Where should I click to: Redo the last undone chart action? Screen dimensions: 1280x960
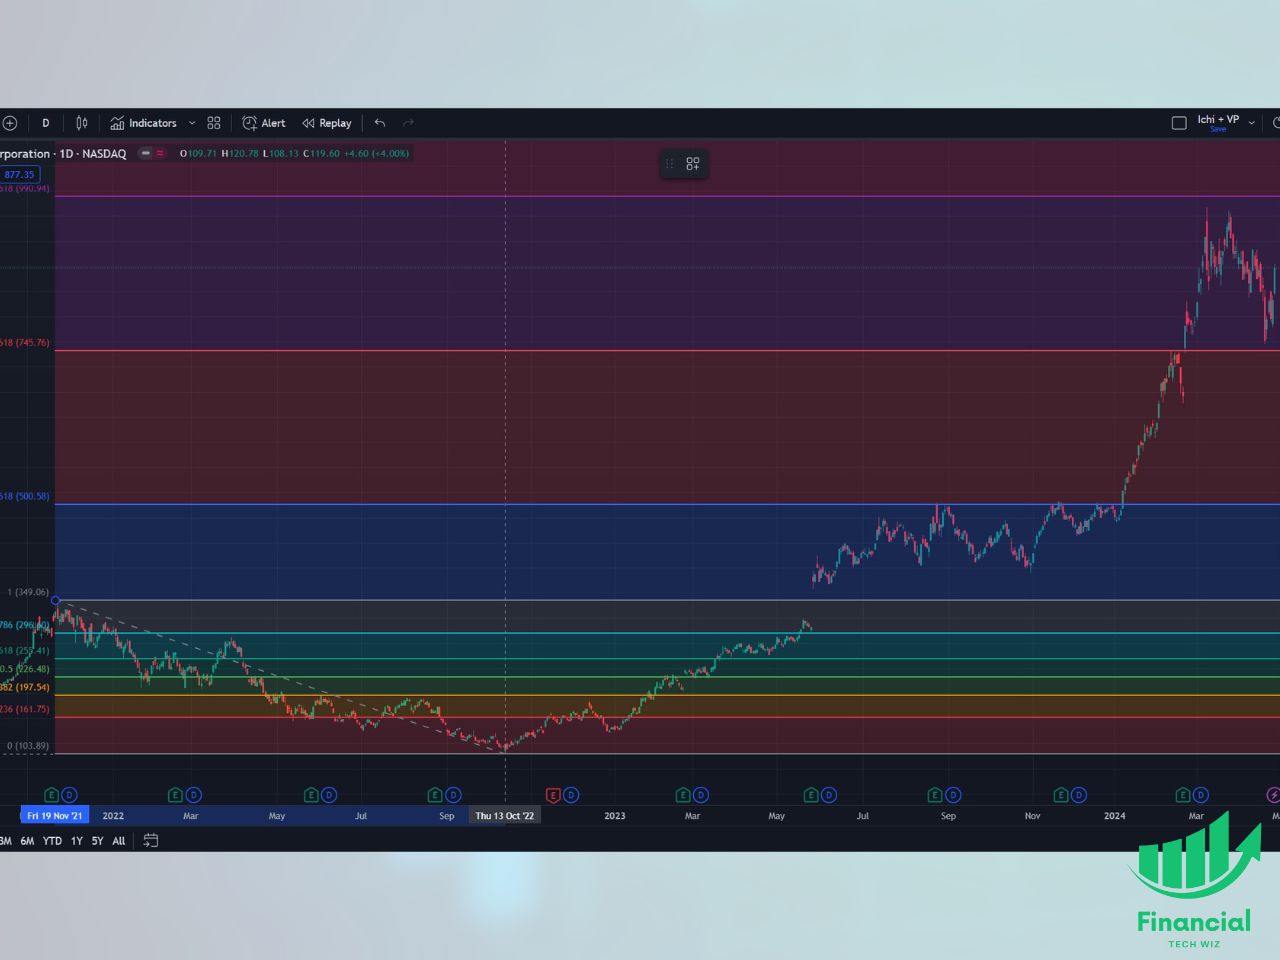(408, 123)
